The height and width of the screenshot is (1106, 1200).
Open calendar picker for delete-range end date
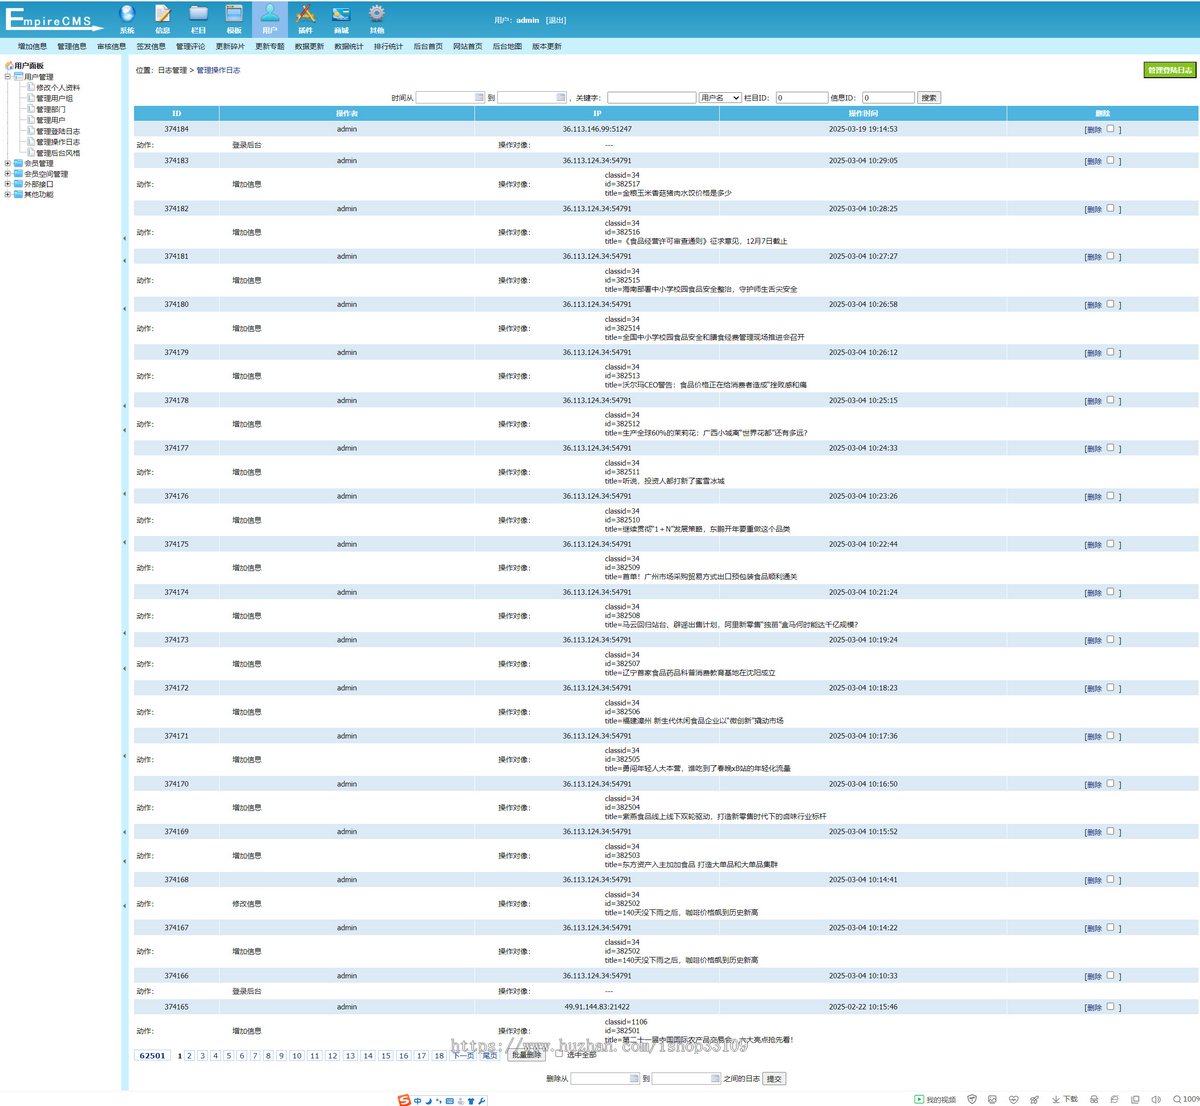point(715,1079)
